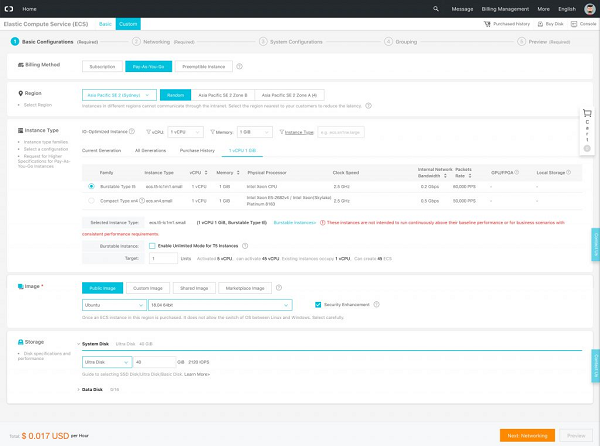Click the Region help question icon
This screenshot has height=446, width=600.
[368, 106]
